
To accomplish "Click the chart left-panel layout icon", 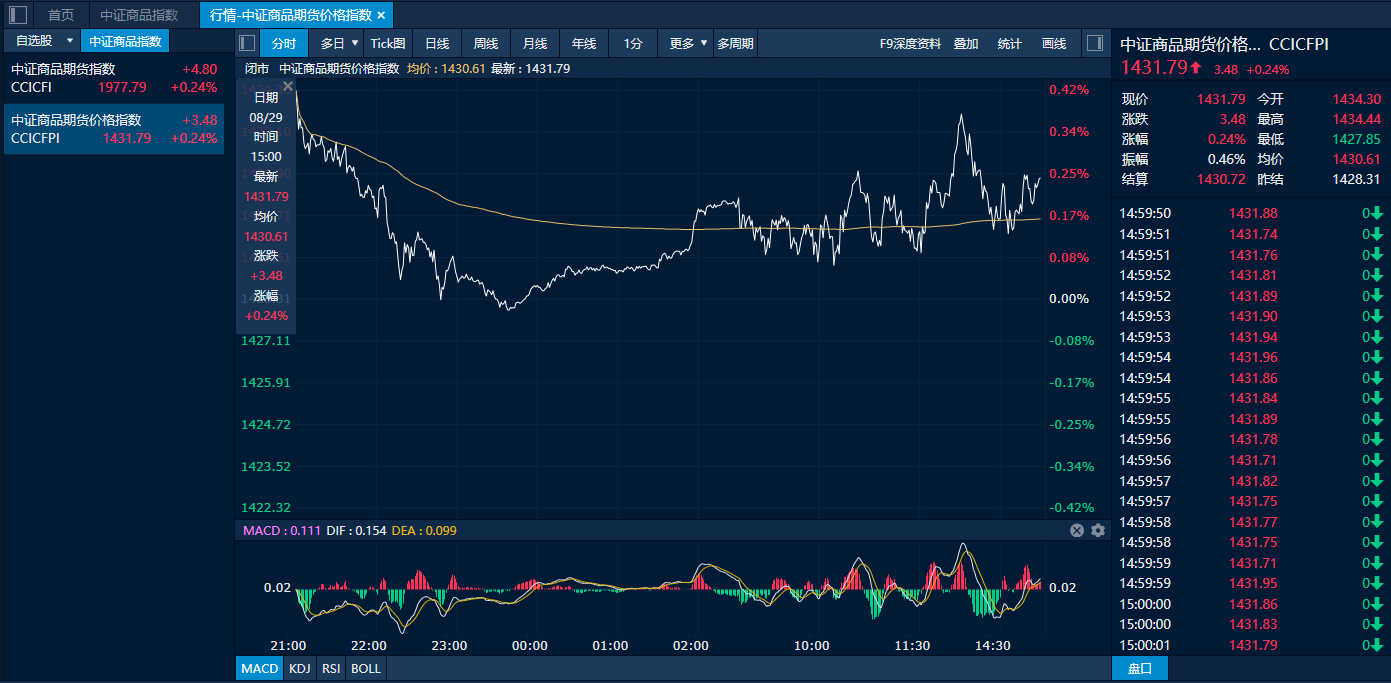I will point(248,43).
